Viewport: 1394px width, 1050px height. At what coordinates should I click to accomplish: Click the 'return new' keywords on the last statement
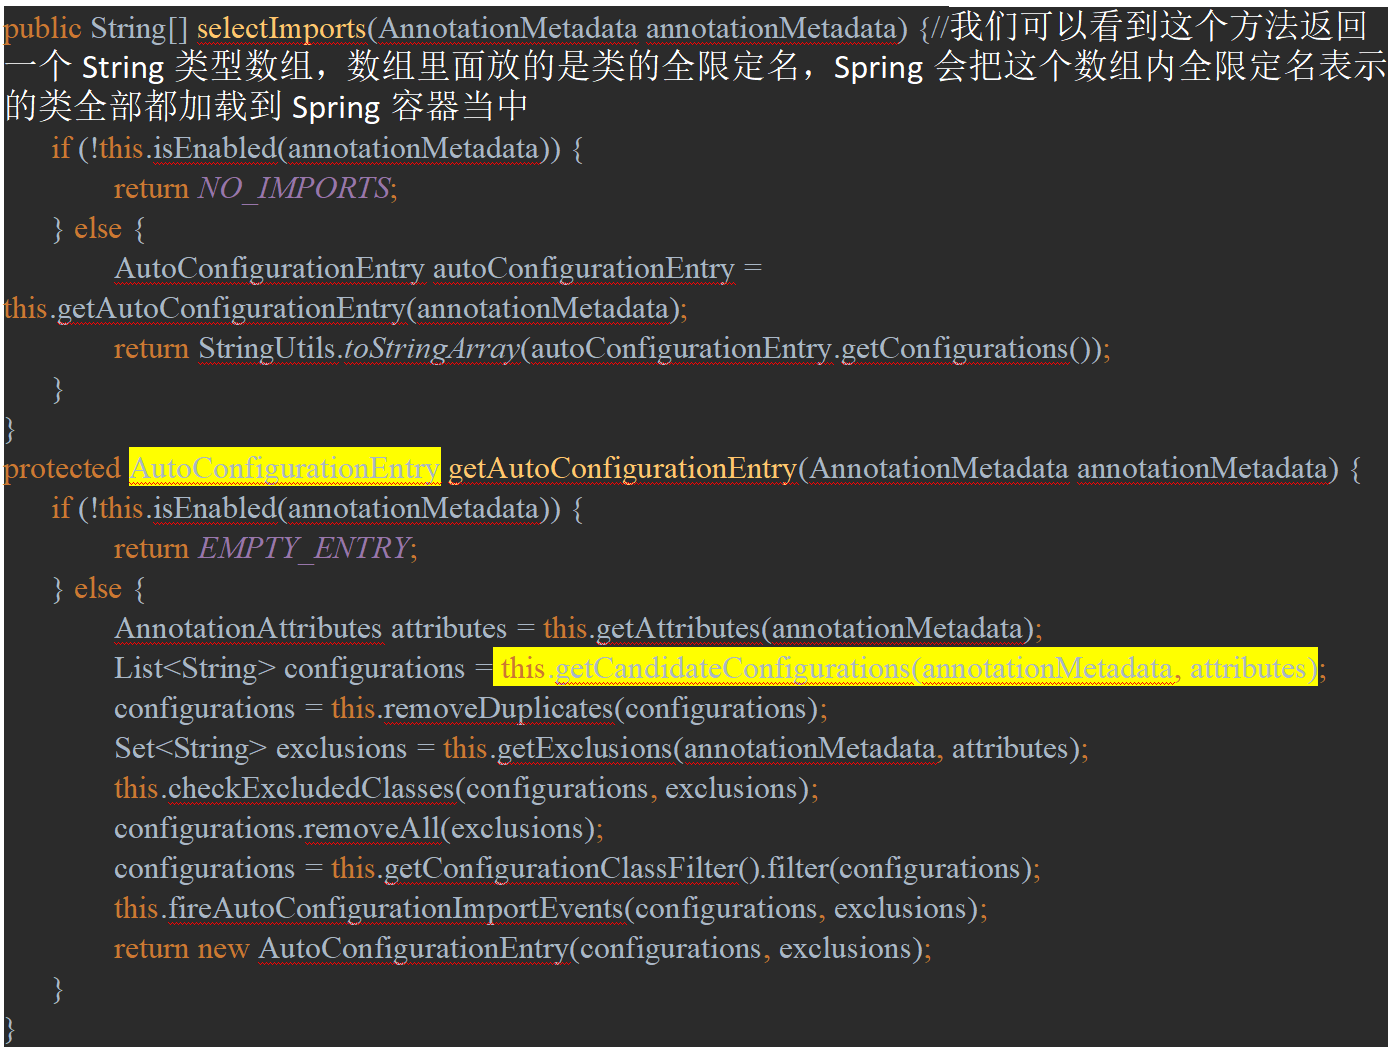pos(181,948)
